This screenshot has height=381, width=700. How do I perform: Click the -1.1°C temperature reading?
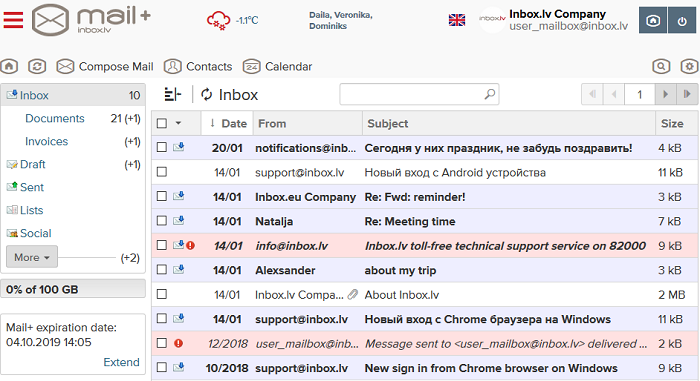(x=247, y=21)
